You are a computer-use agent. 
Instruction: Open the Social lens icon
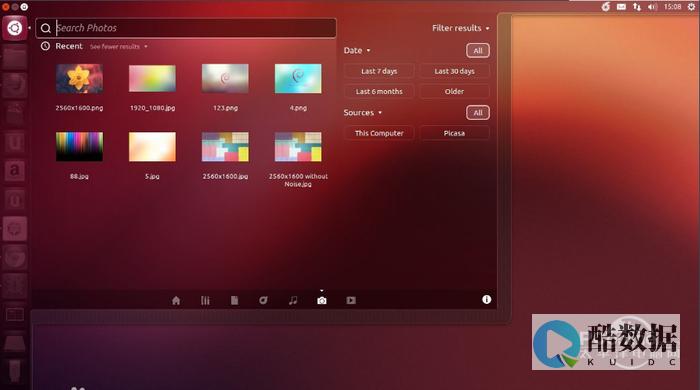[263, 300]
